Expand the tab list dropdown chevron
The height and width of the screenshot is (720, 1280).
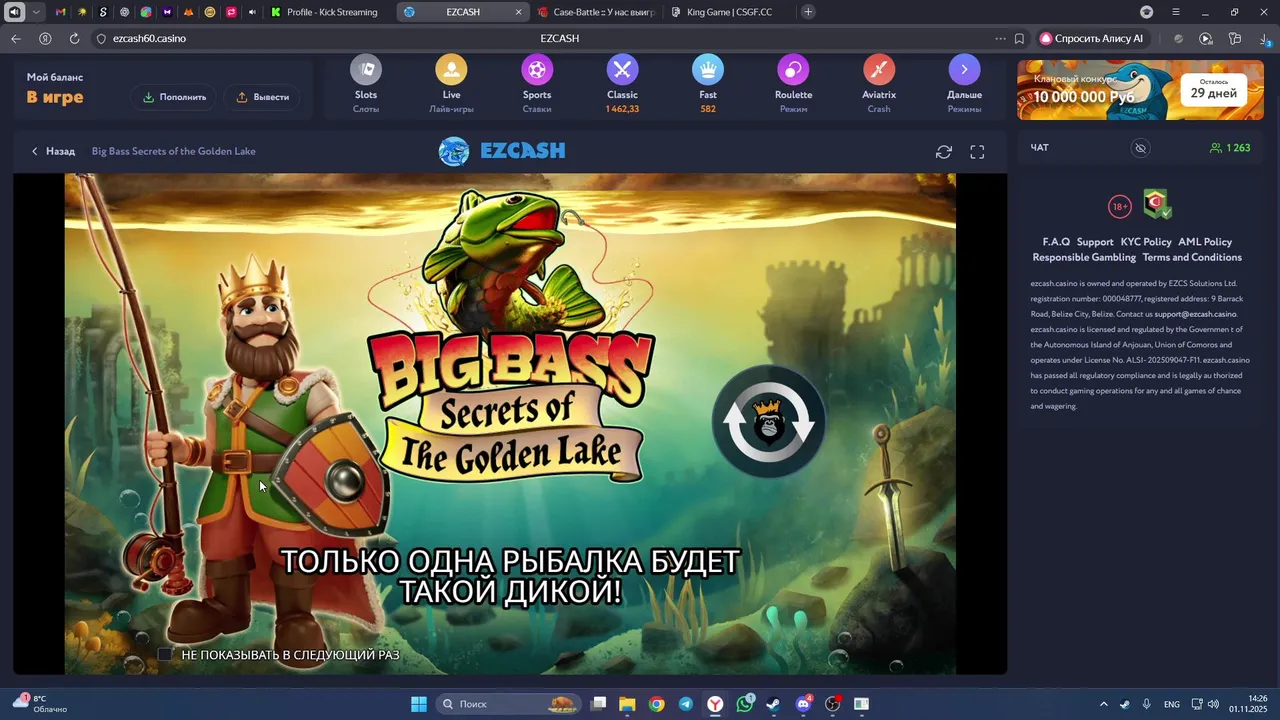[x=36, y=12]
